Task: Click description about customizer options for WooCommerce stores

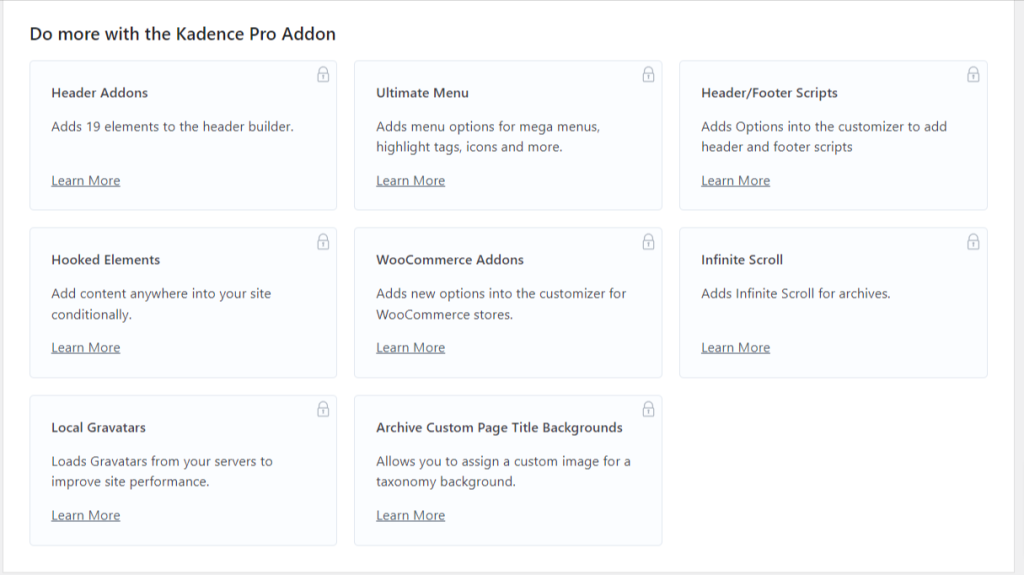Action: tap(501, 304)
